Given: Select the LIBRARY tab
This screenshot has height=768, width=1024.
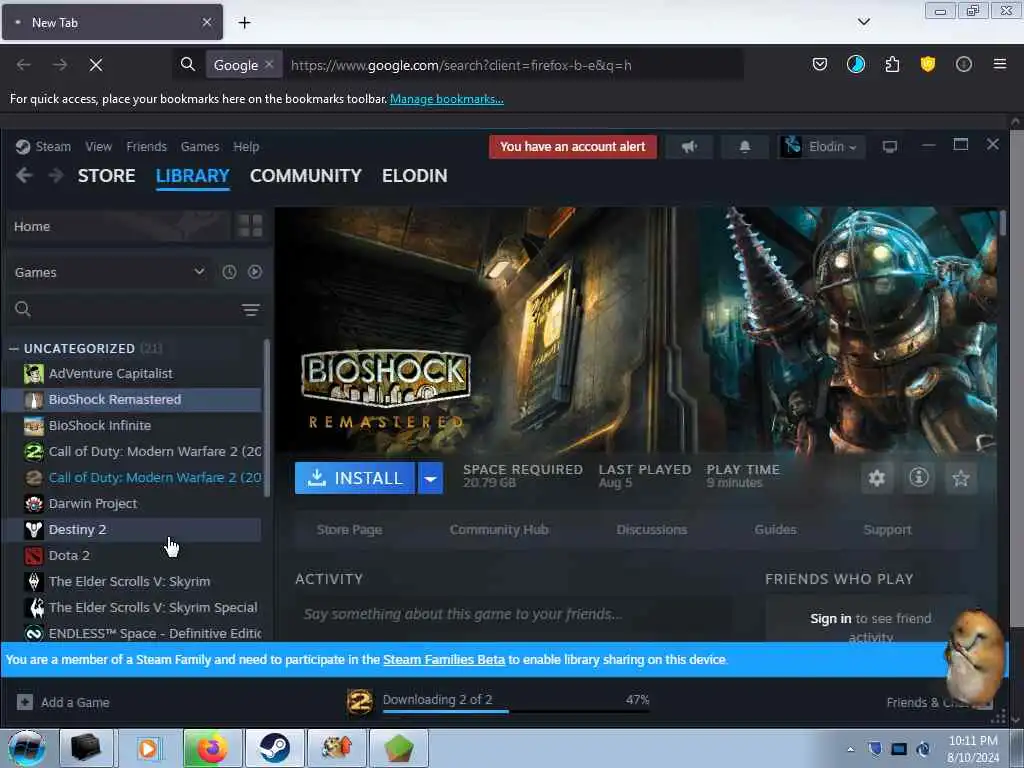Looking at the screenshot, I should (193, 176).
